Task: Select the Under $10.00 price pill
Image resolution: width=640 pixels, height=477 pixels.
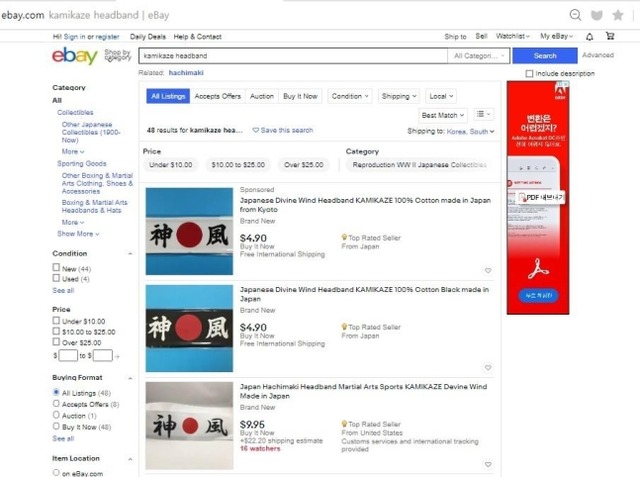Action: pyautogui.click(x=171, y=165)
